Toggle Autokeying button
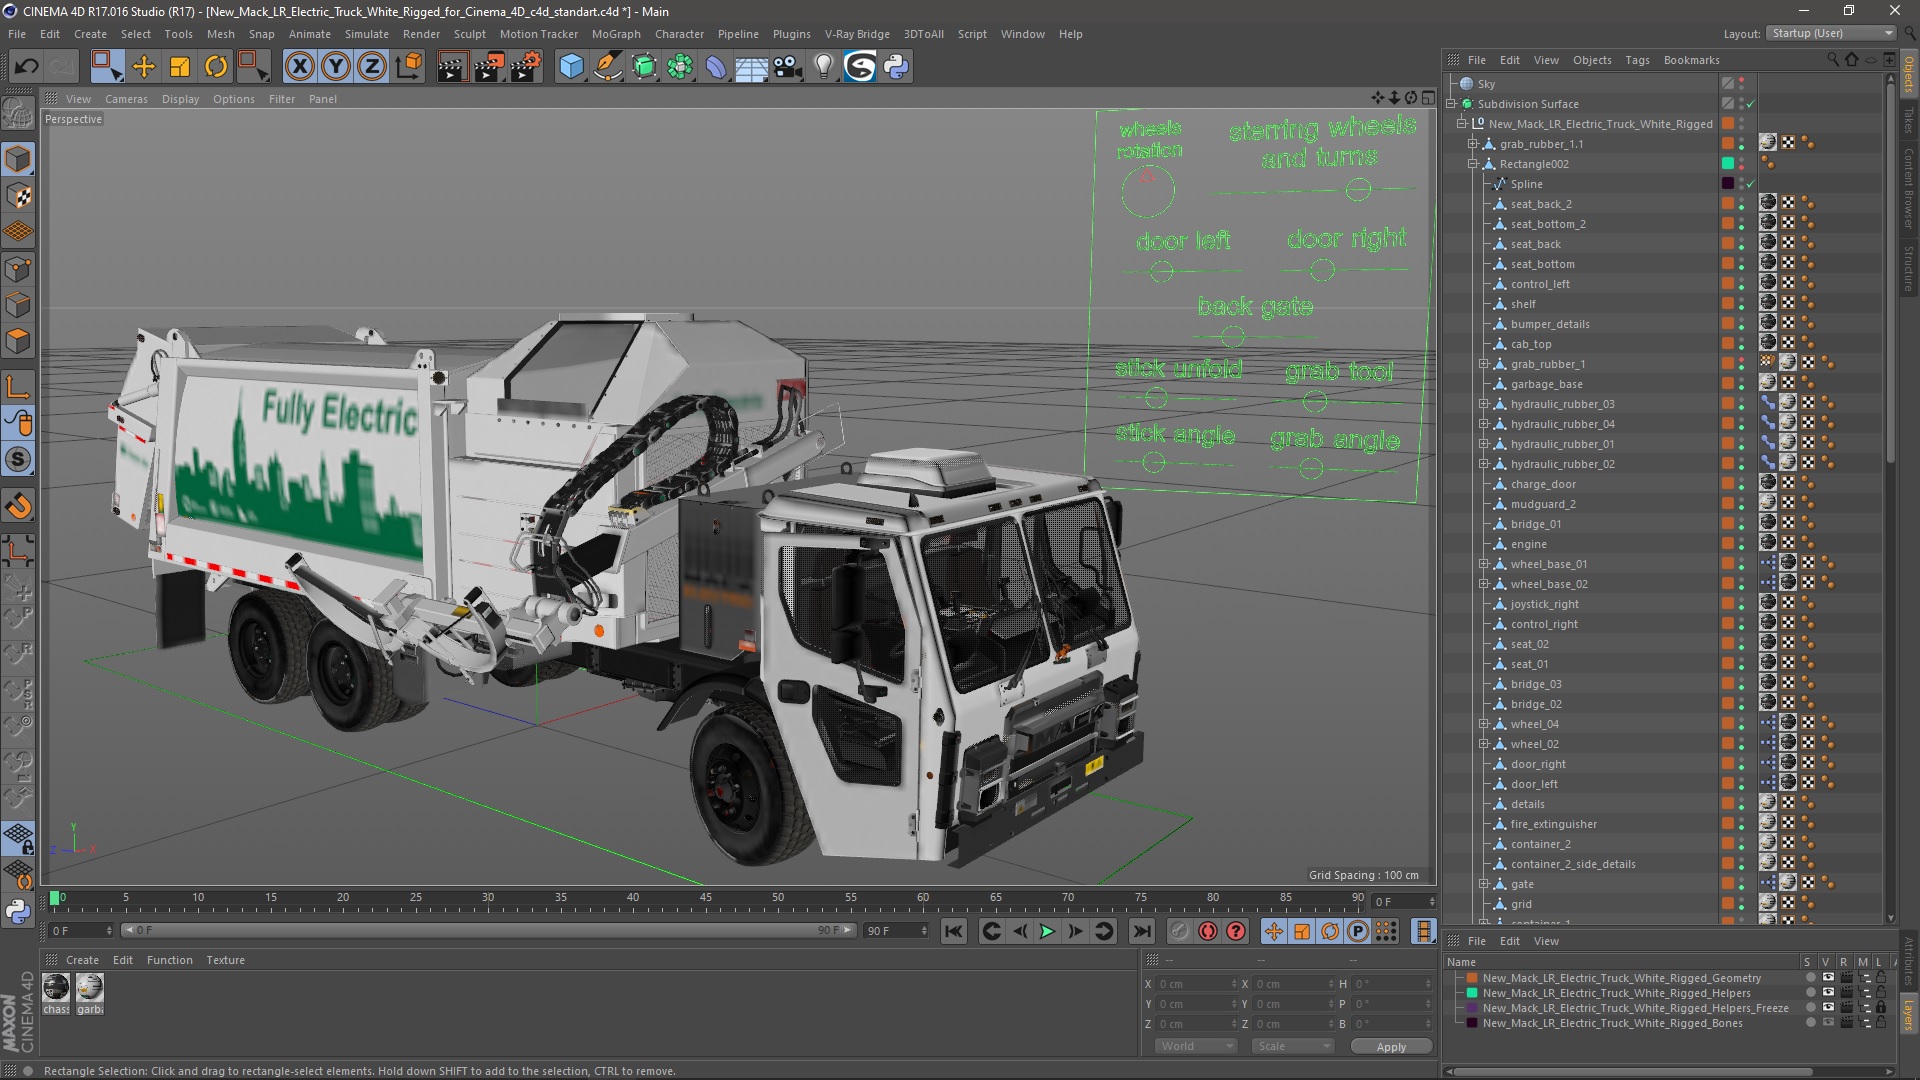 pyautogui.click(x=1208, y=931)
